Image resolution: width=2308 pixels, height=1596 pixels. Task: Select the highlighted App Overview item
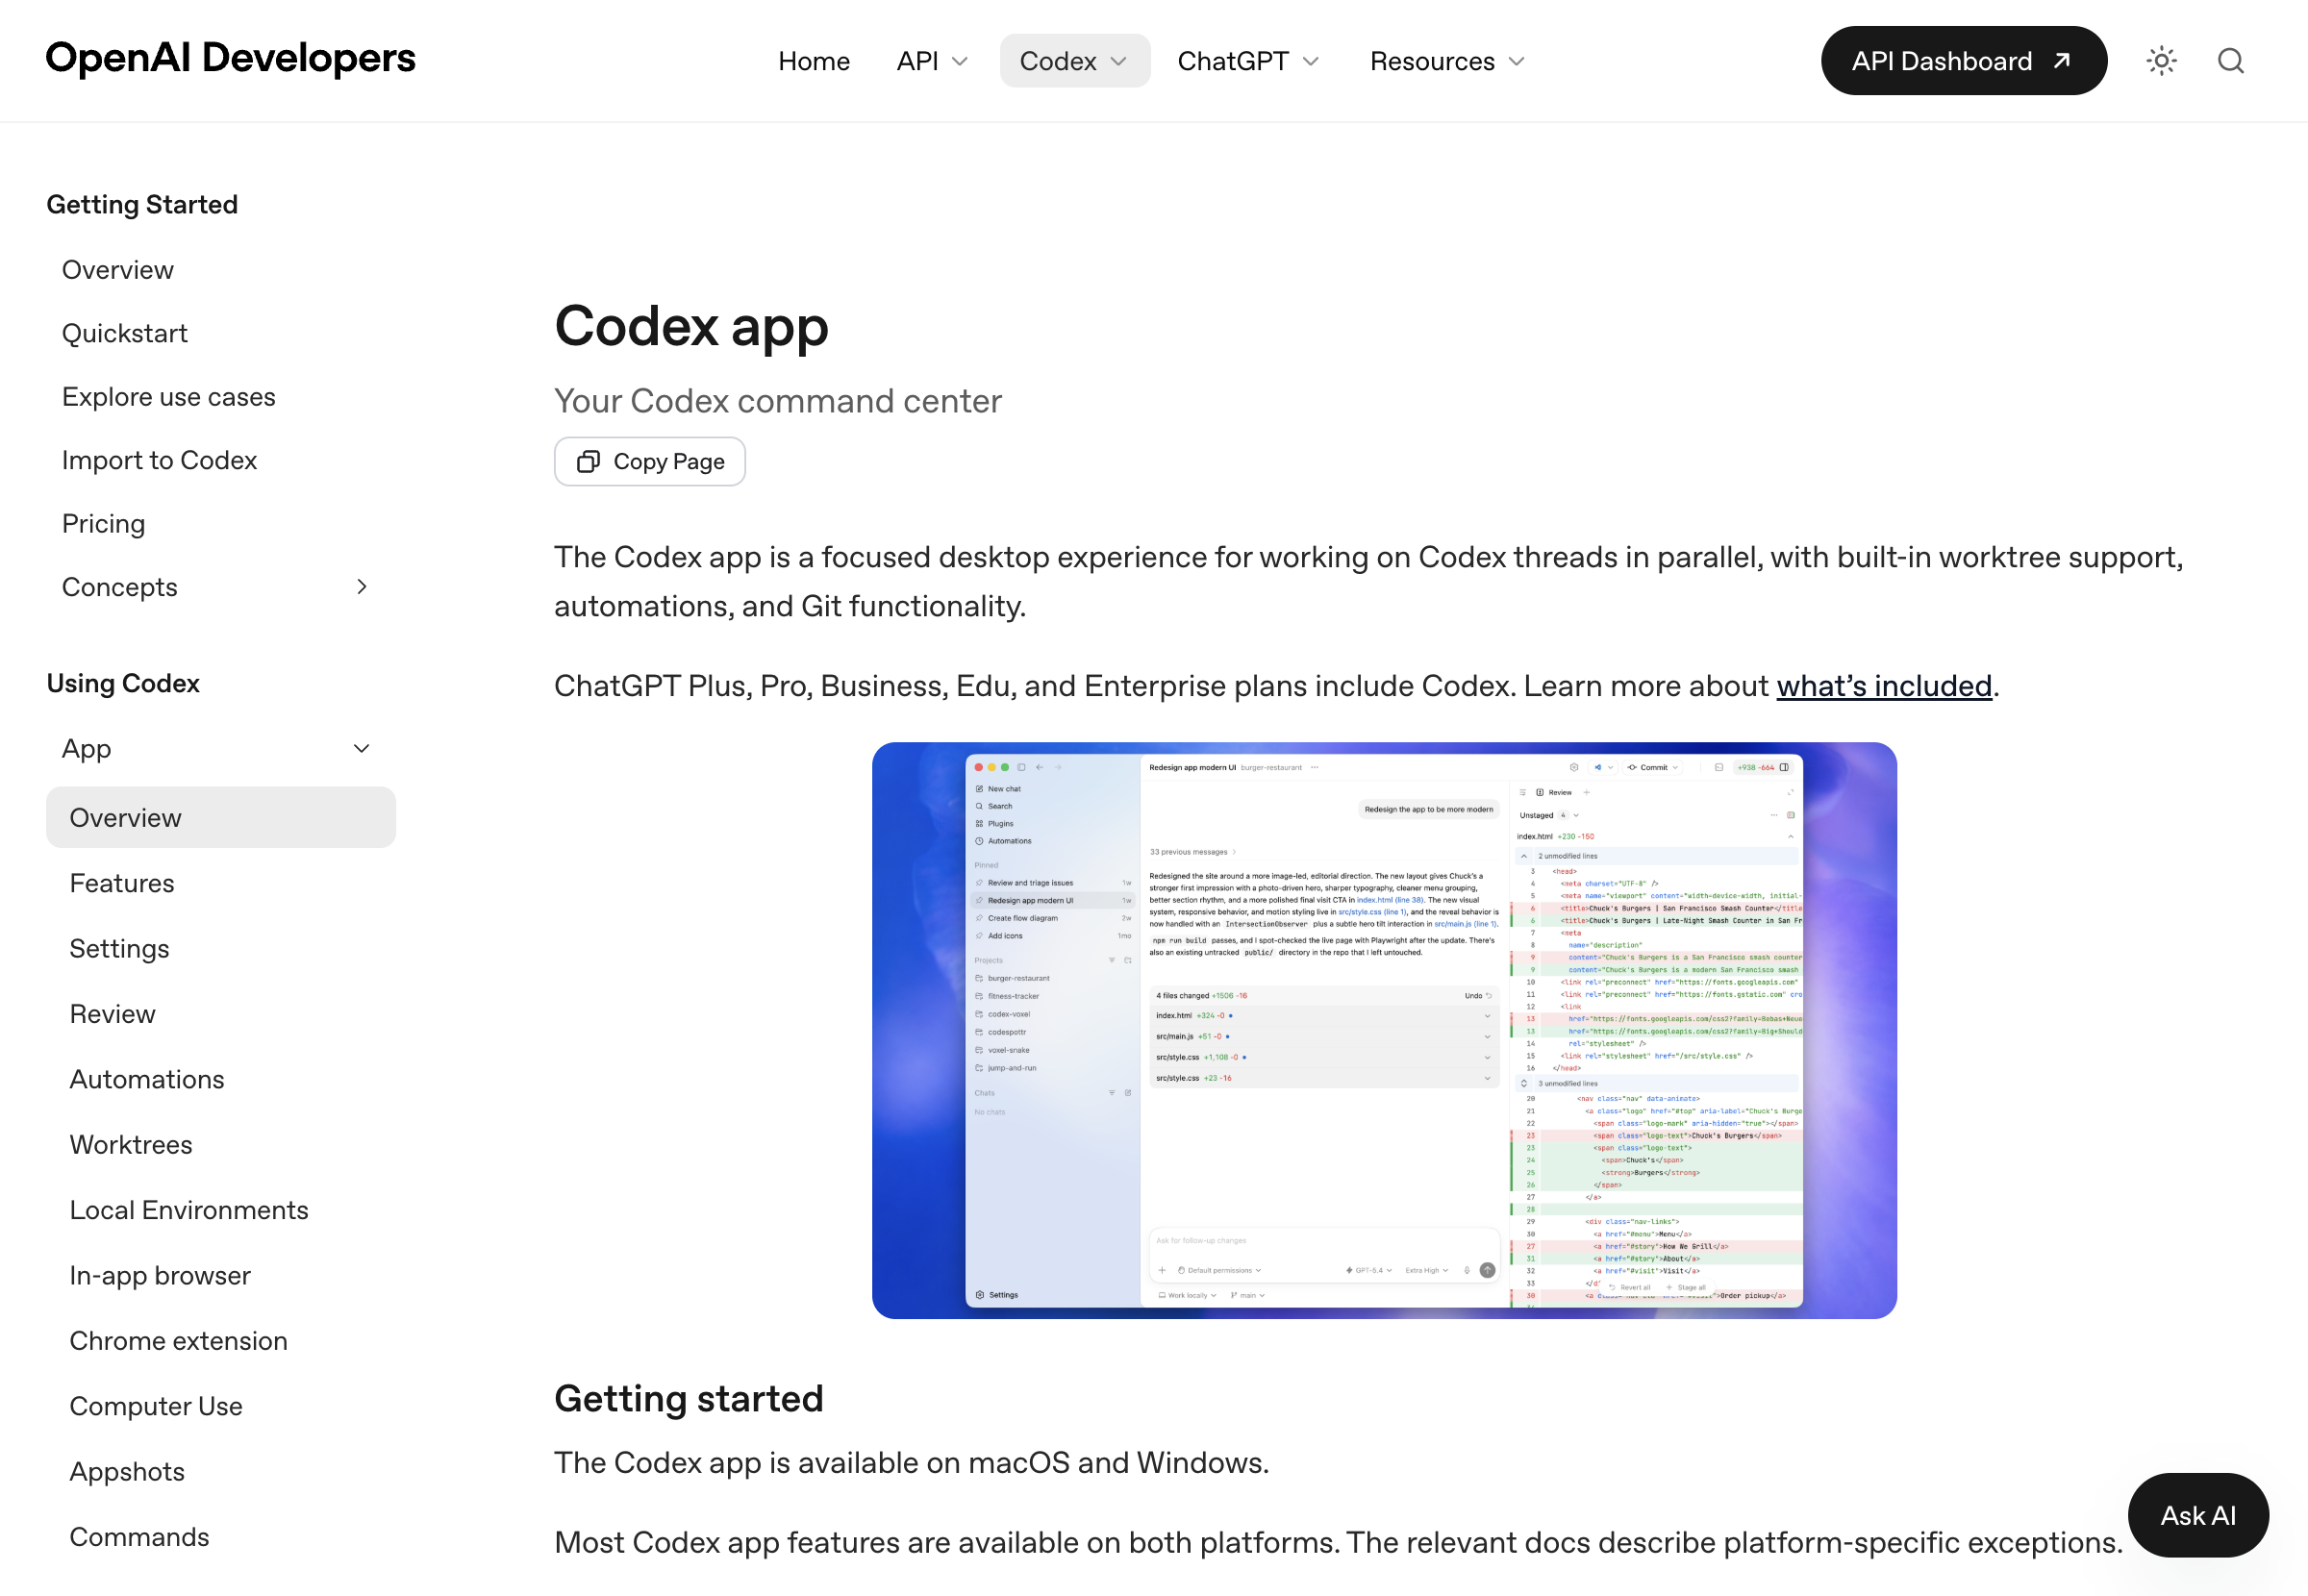[221, 818]
